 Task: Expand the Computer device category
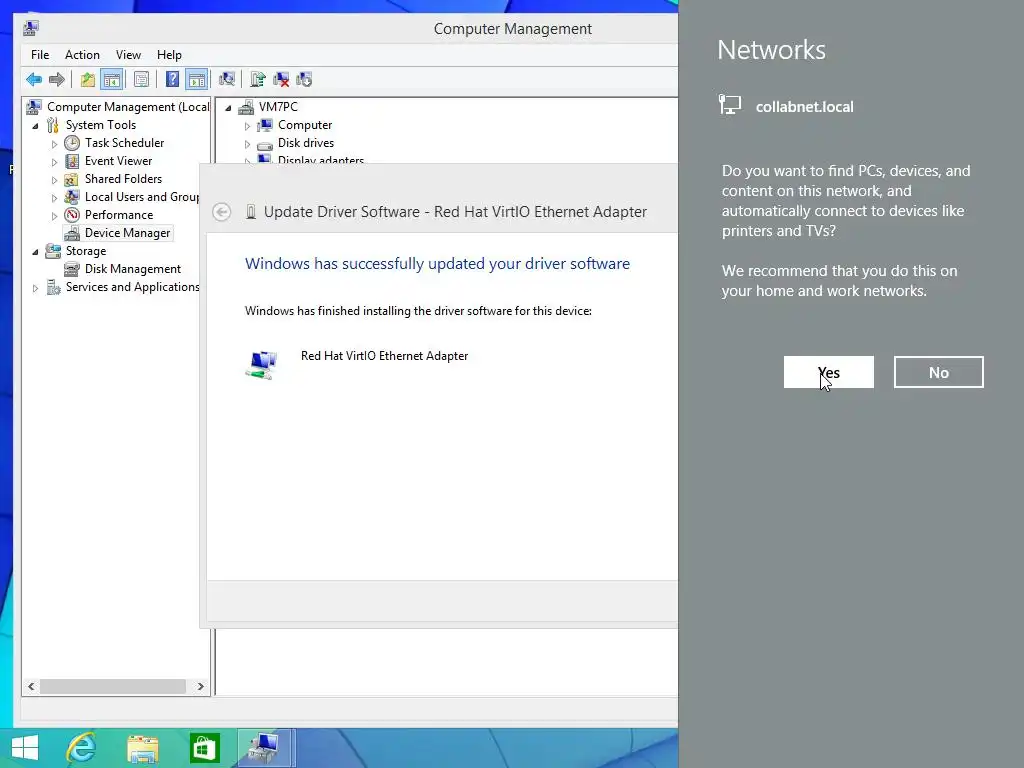pos(247,125)
